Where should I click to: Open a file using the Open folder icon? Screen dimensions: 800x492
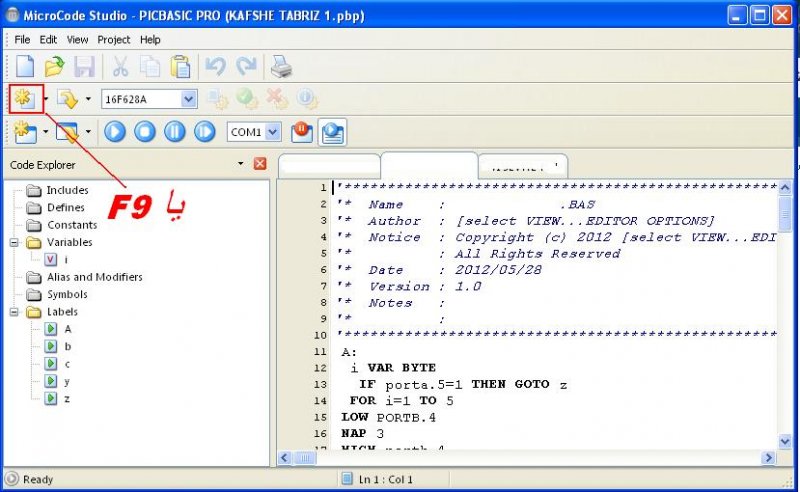54,66
